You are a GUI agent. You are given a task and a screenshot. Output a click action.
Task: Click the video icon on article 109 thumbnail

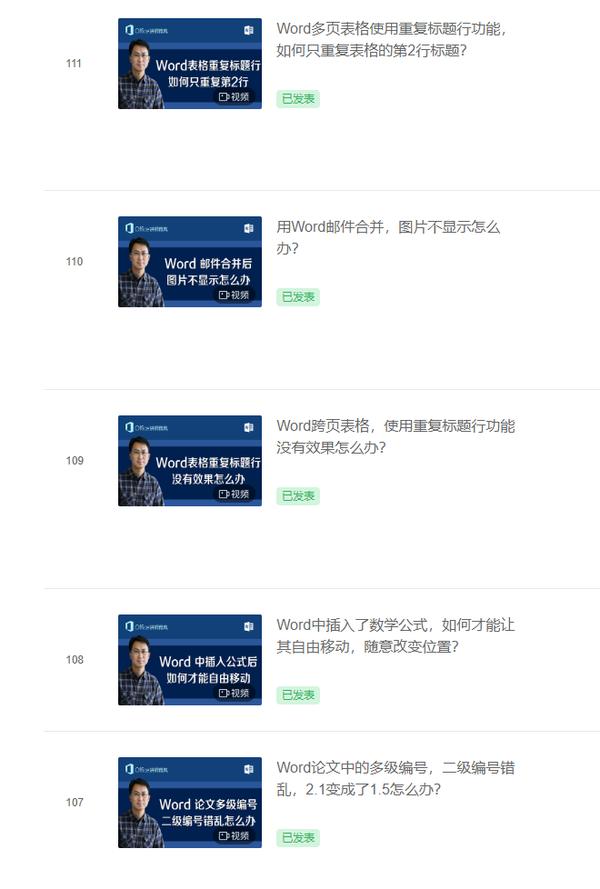(223, 494)
